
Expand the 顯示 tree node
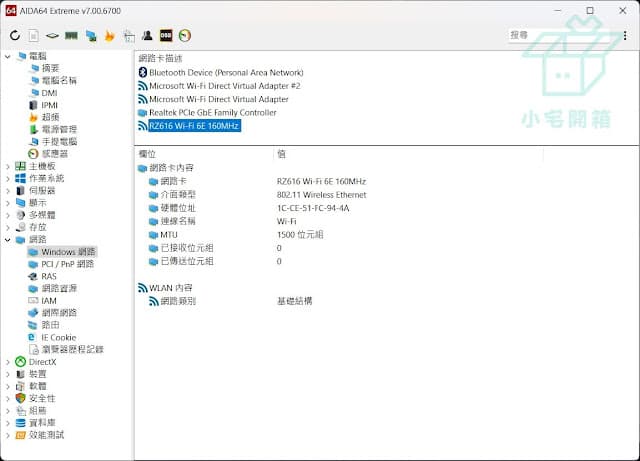pos(8,203)
